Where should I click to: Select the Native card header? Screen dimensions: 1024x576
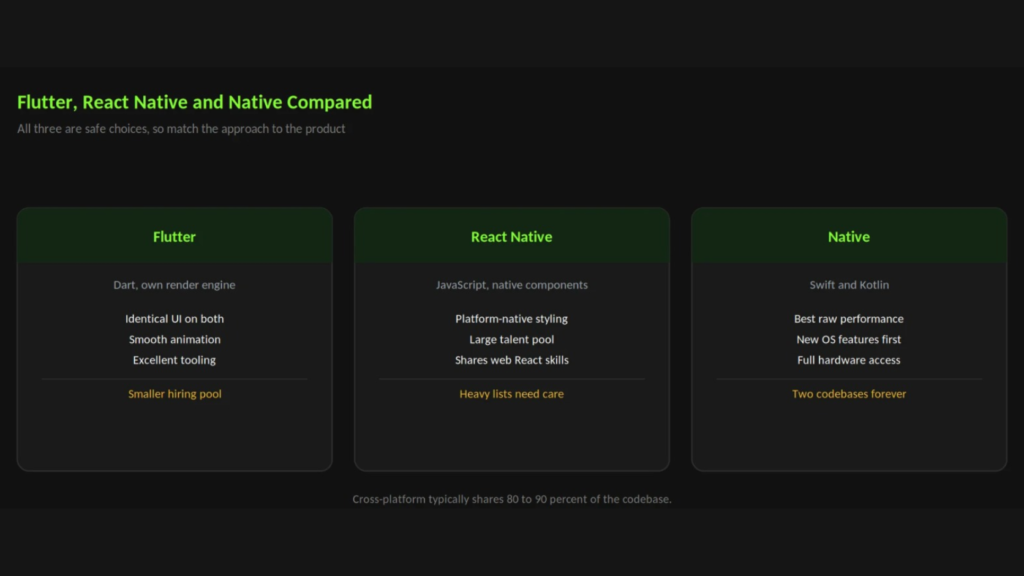849,236
